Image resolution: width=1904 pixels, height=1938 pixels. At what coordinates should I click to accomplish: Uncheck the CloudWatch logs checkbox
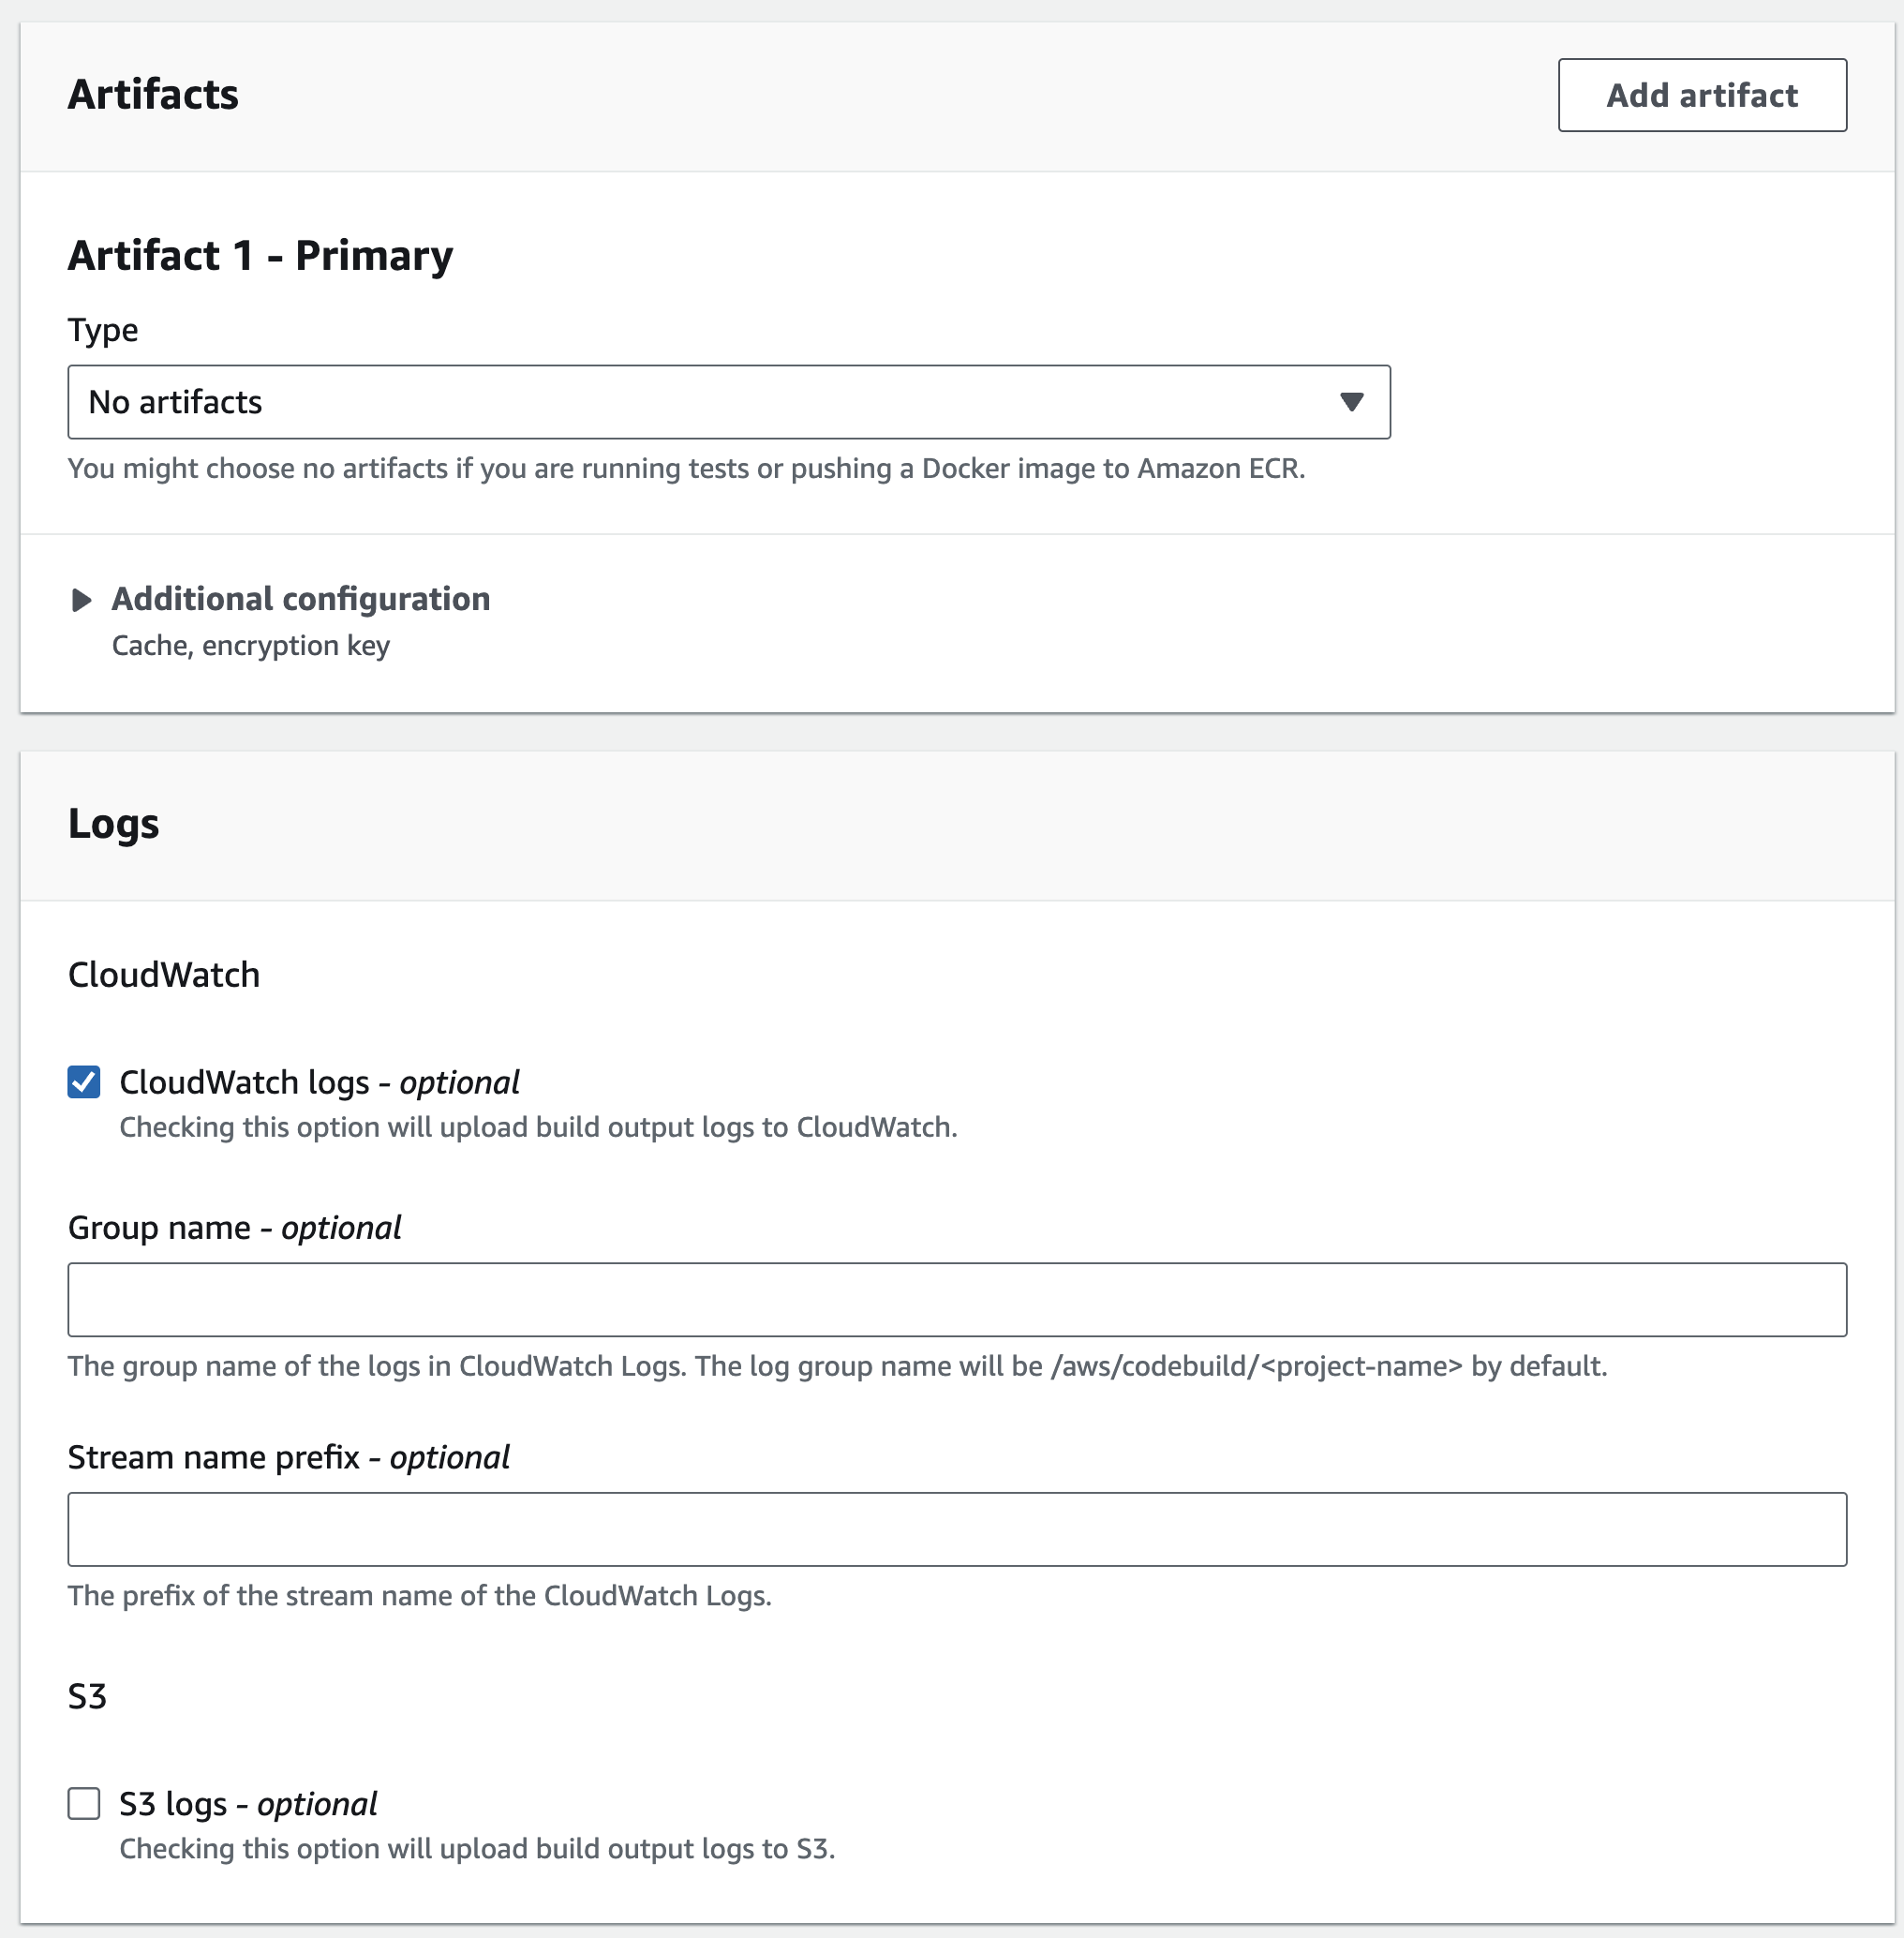(x=84, y=1082)
